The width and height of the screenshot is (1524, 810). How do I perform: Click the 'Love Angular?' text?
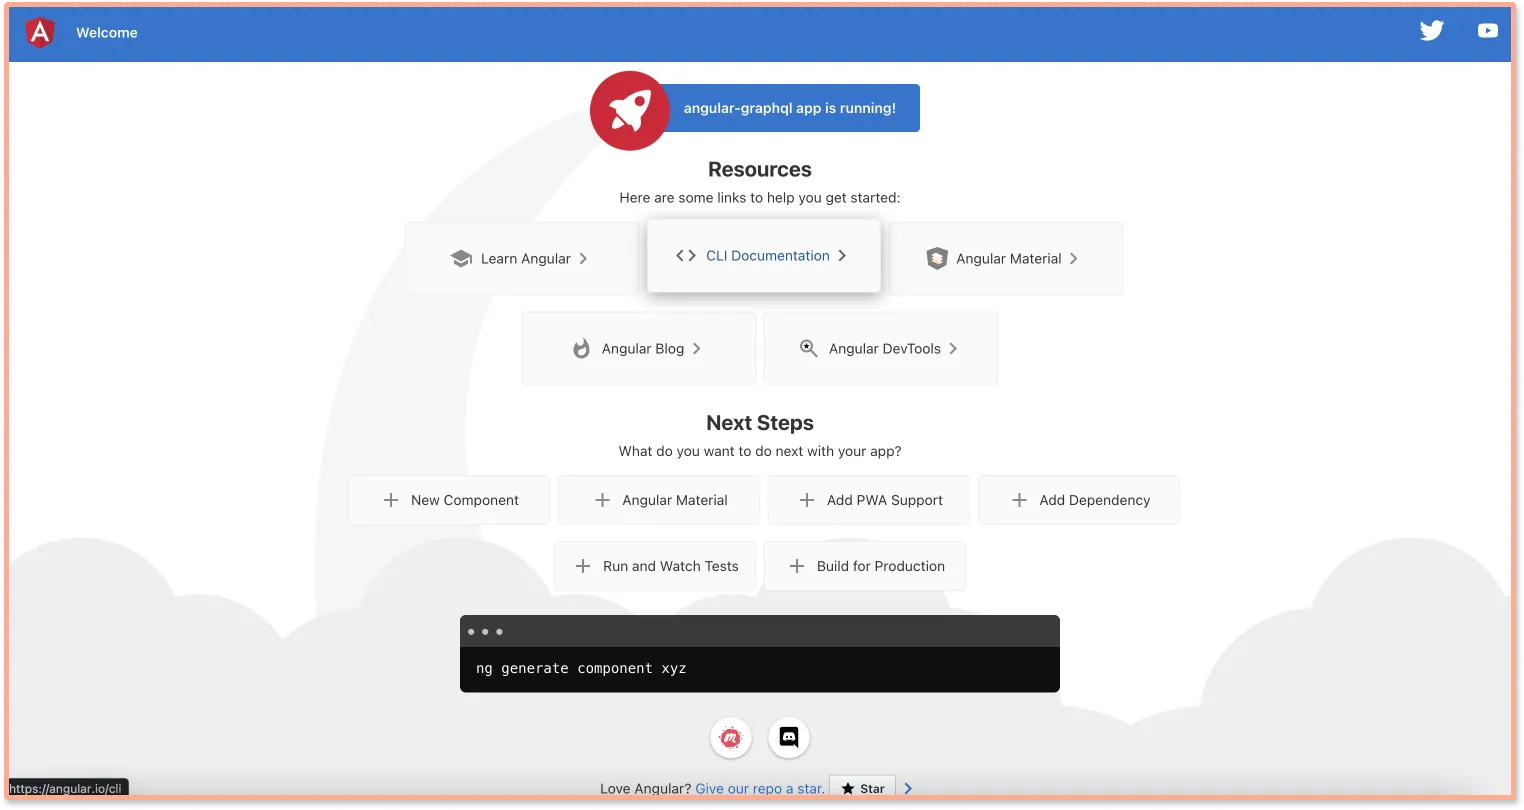(x=645, y=789)
